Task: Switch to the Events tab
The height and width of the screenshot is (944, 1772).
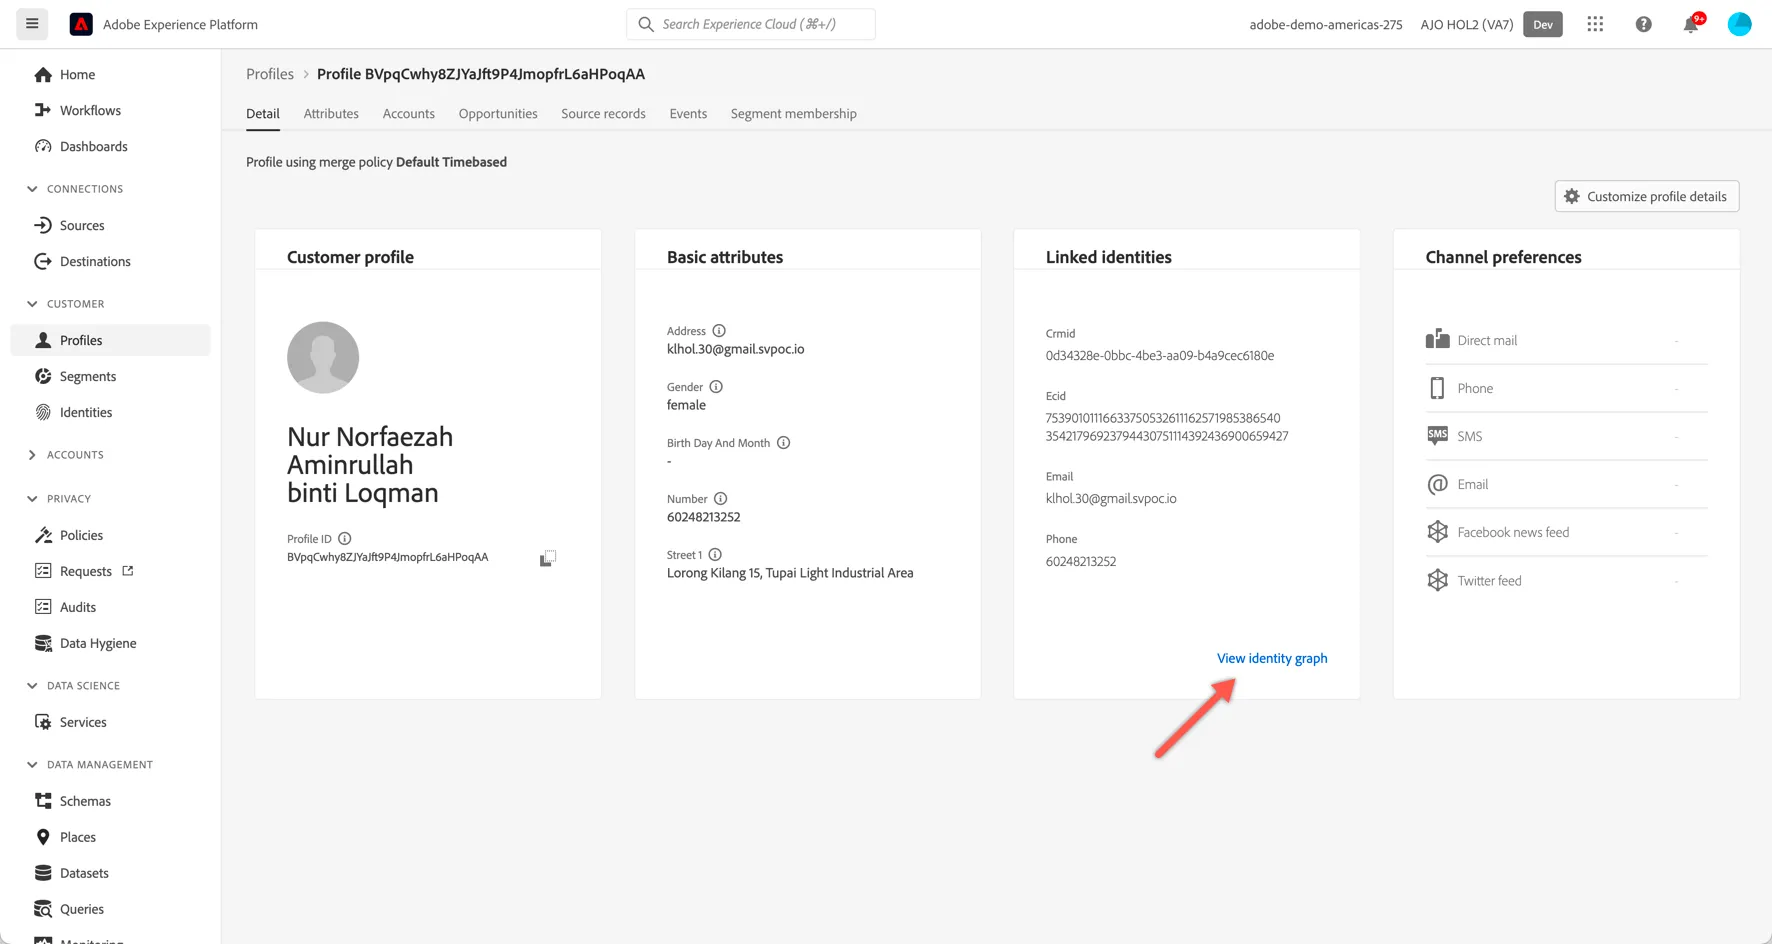Action: click(x=688, y=114)
